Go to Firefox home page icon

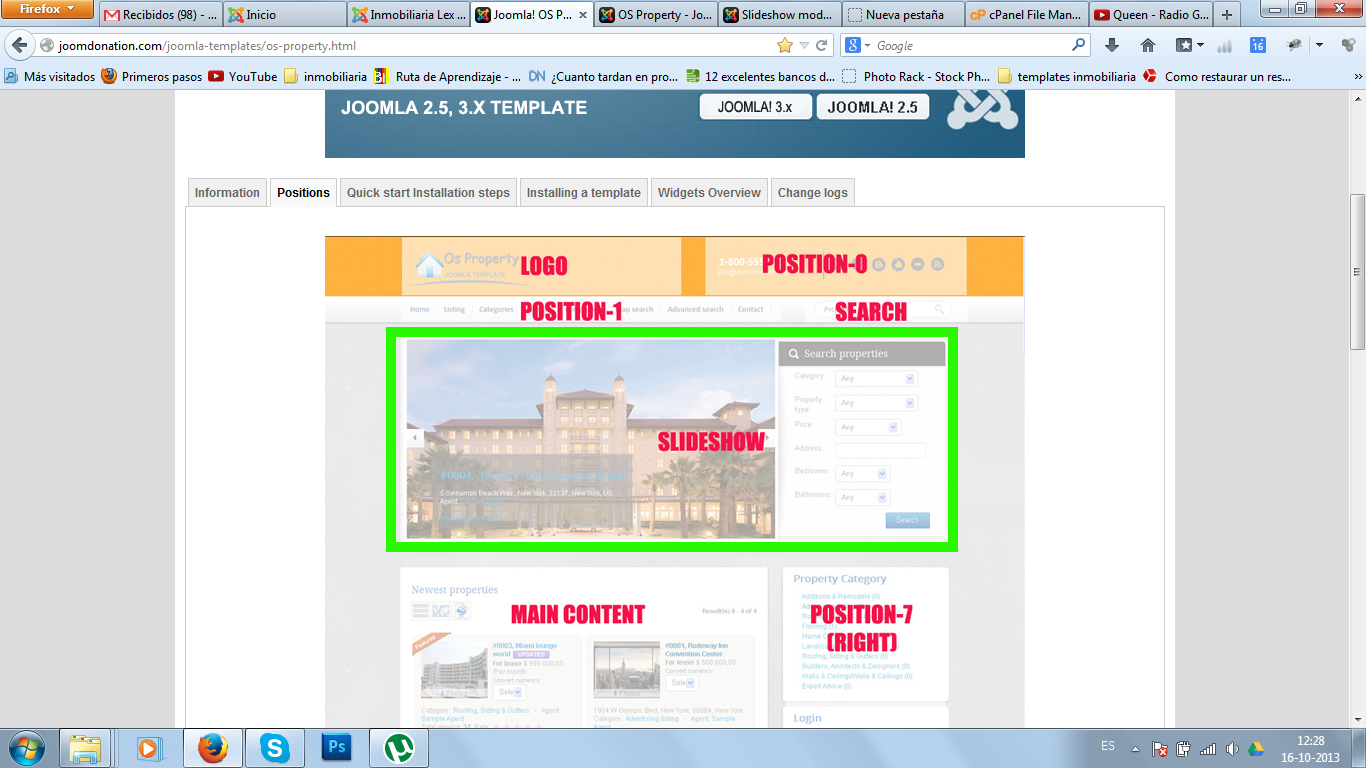(x=1148, y=45)
